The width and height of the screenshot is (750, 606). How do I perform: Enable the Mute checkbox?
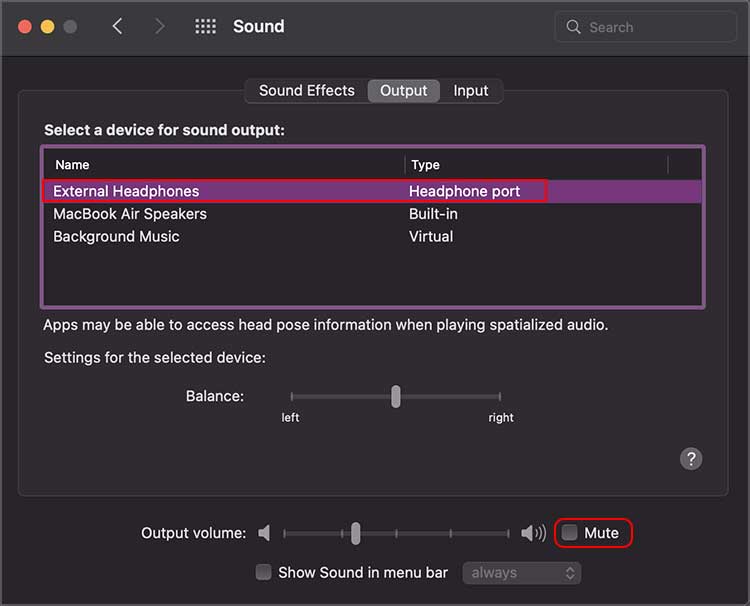(x=570, y=533)
